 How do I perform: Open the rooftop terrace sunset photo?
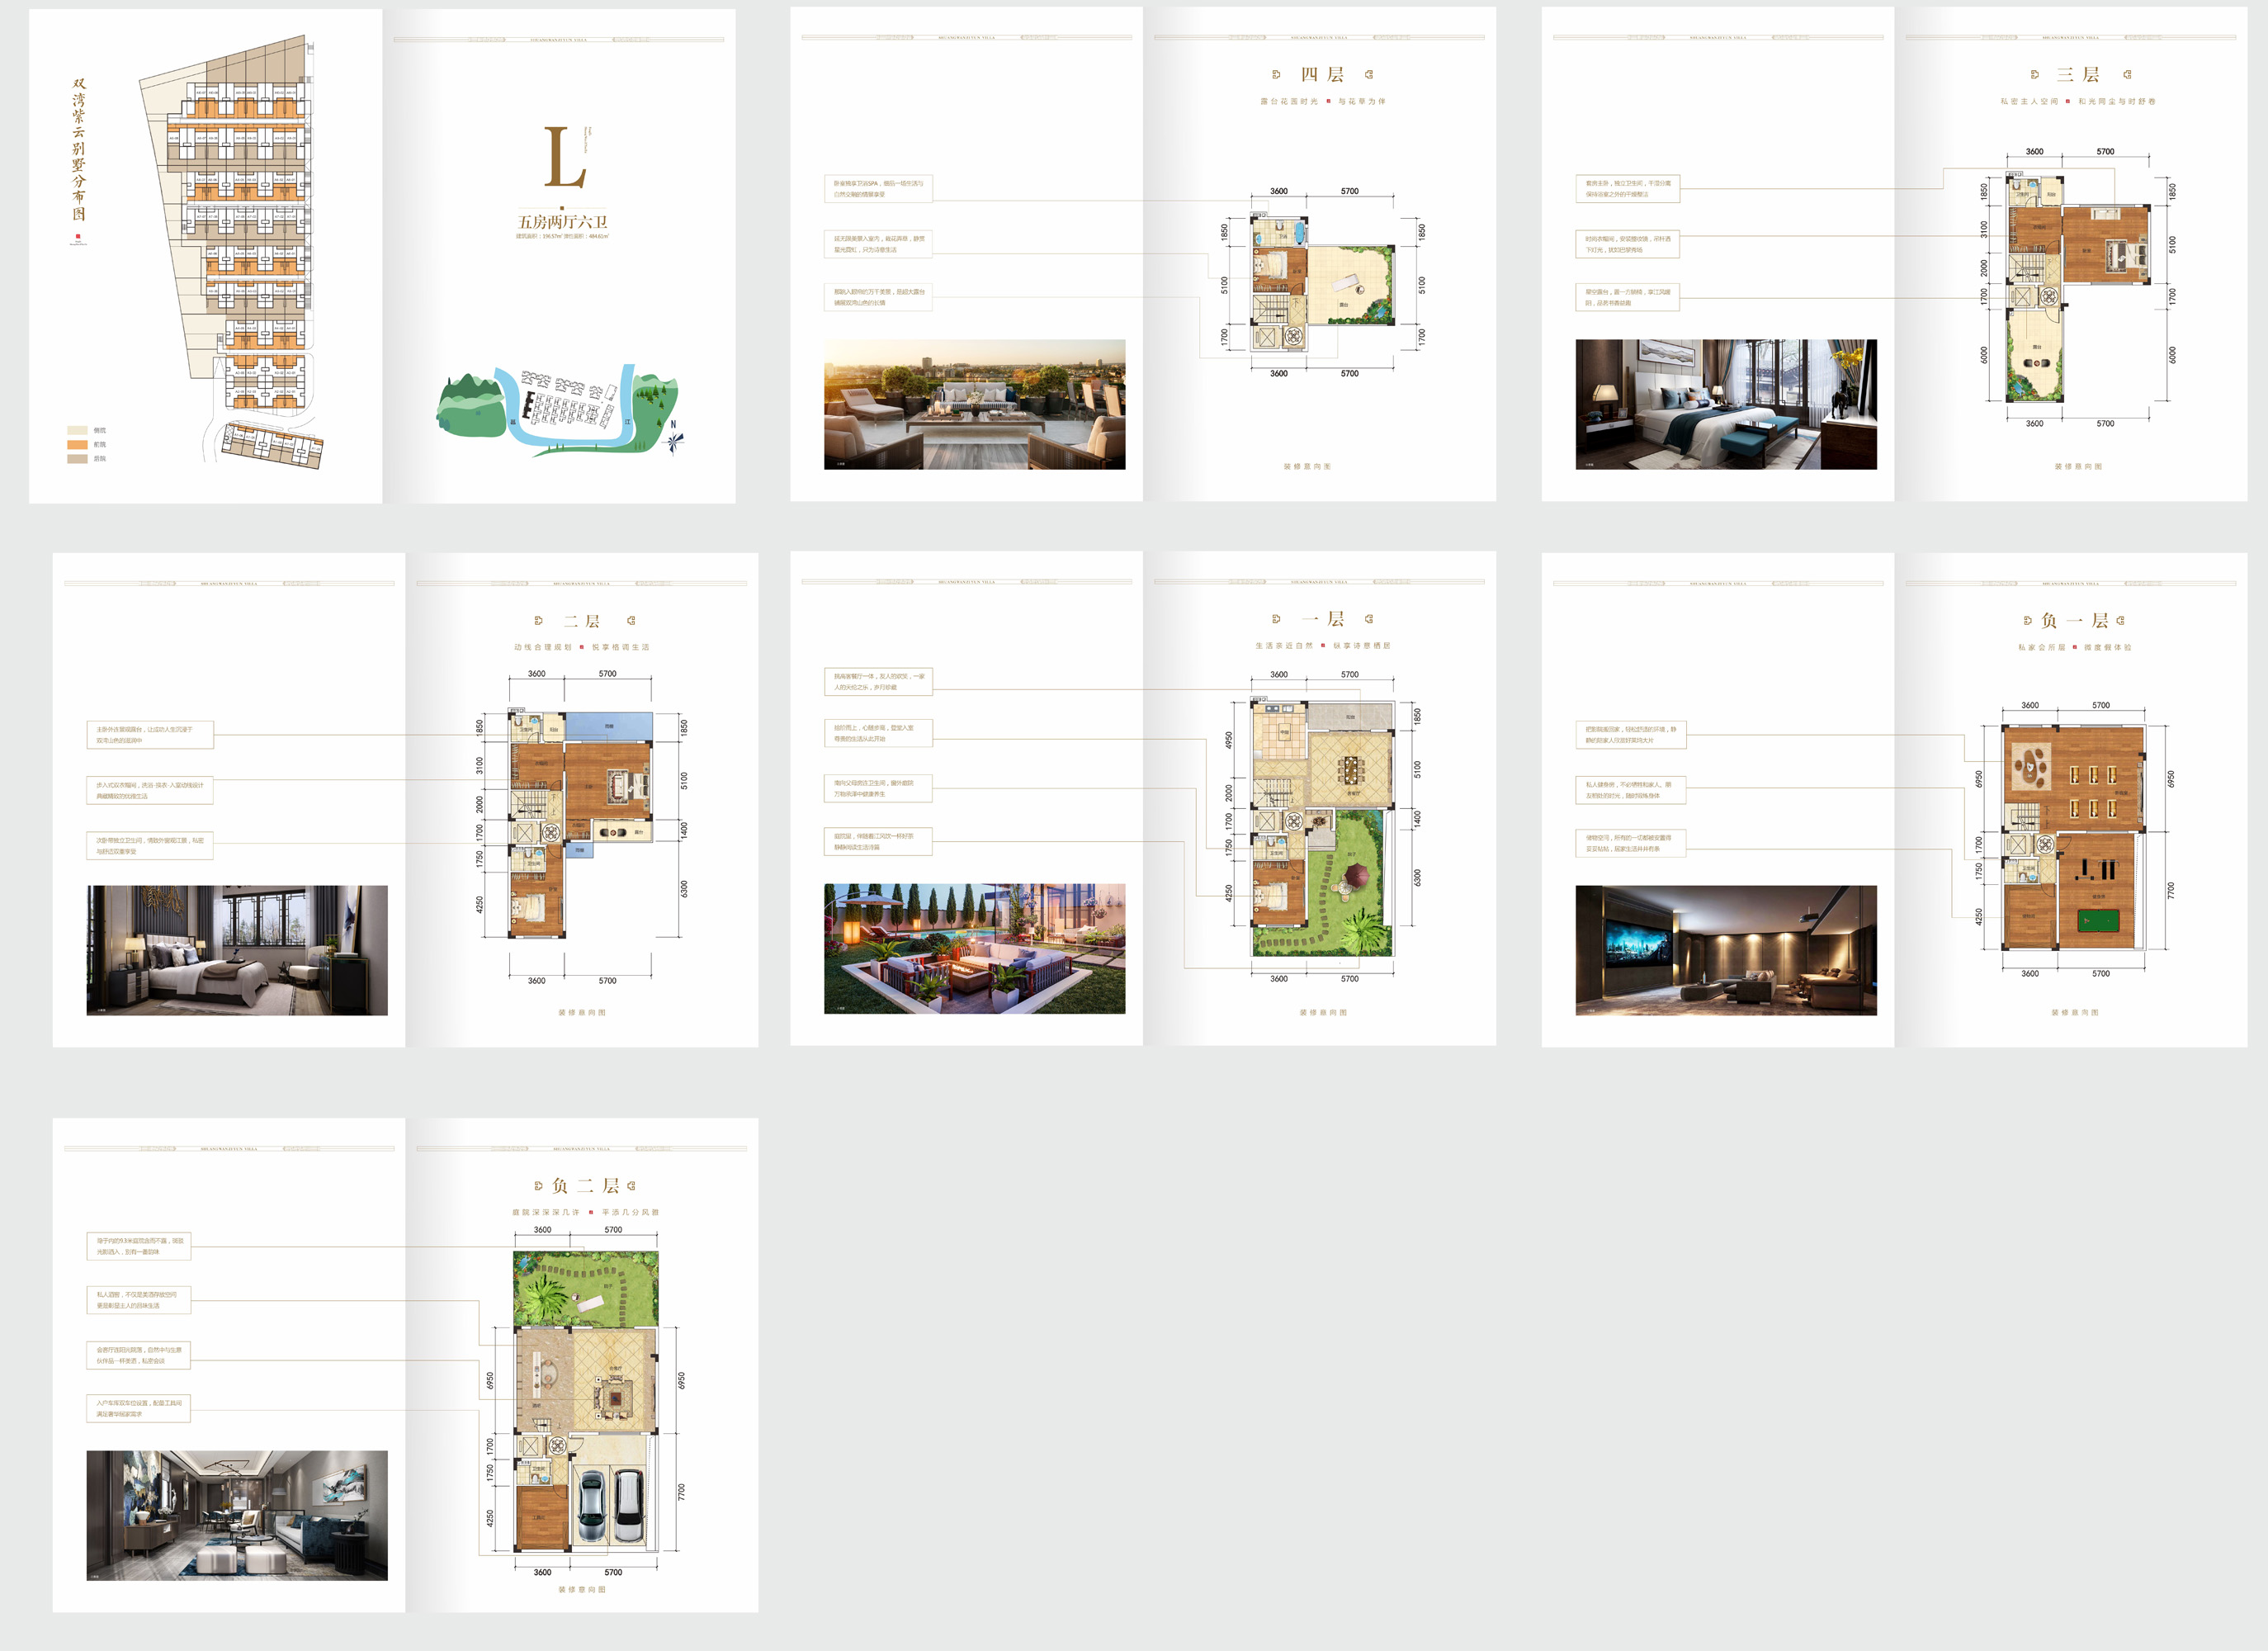pyautogui.click(x=974, y=404)
